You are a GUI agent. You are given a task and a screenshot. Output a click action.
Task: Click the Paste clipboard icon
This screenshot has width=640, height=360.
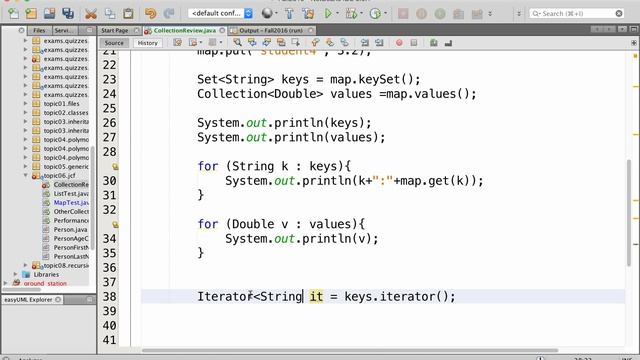(x=128, y=13)
